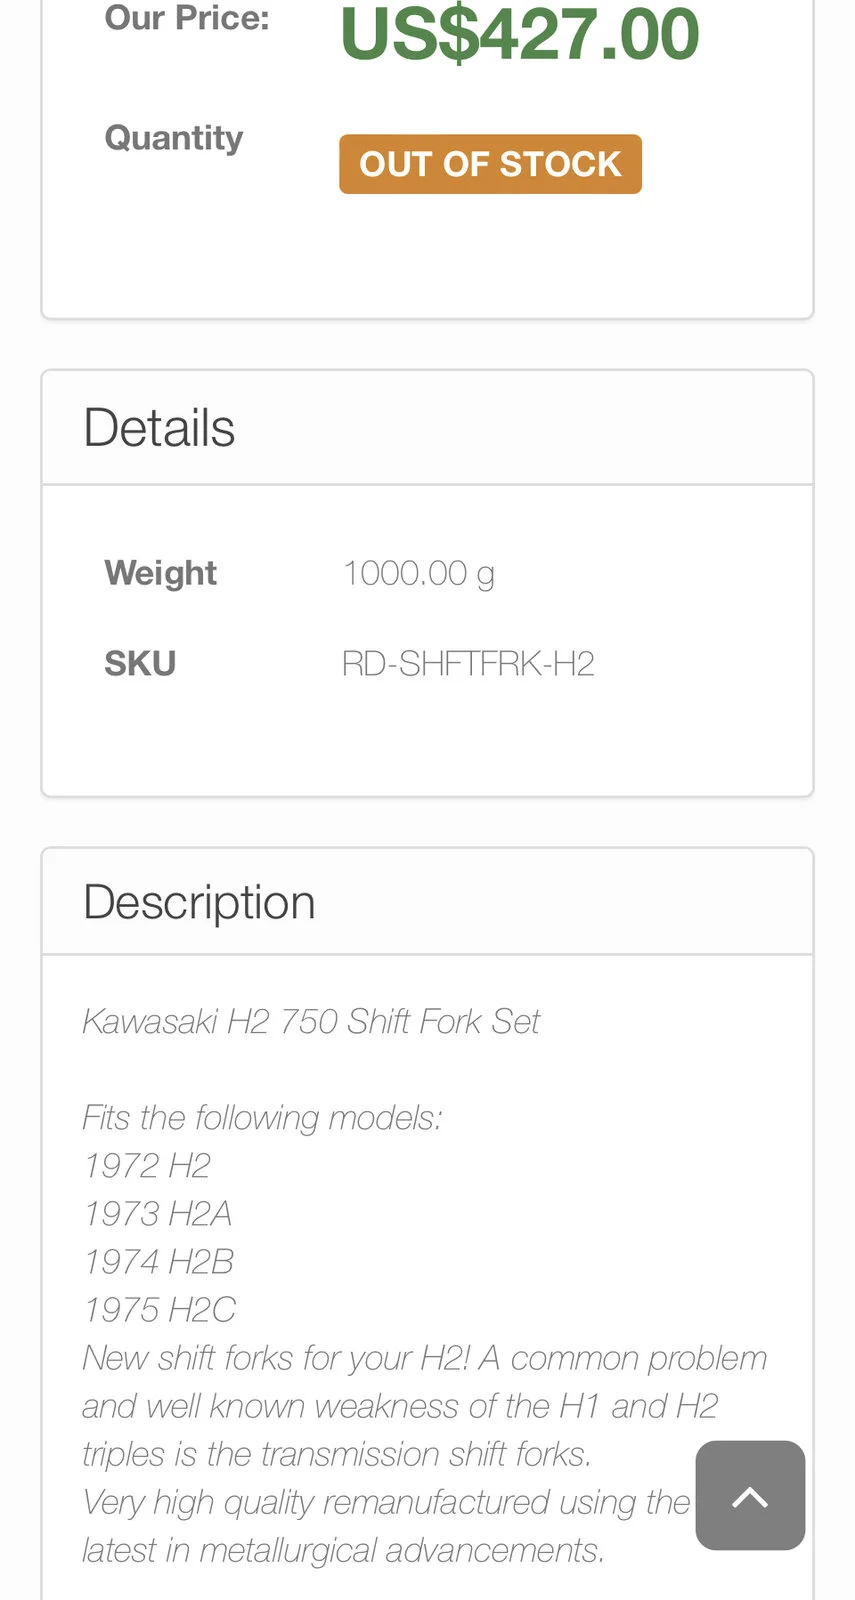Click the New shift forks sentence
The width and height of the screenshot is (855, 1600).
tap(424, 1358)
